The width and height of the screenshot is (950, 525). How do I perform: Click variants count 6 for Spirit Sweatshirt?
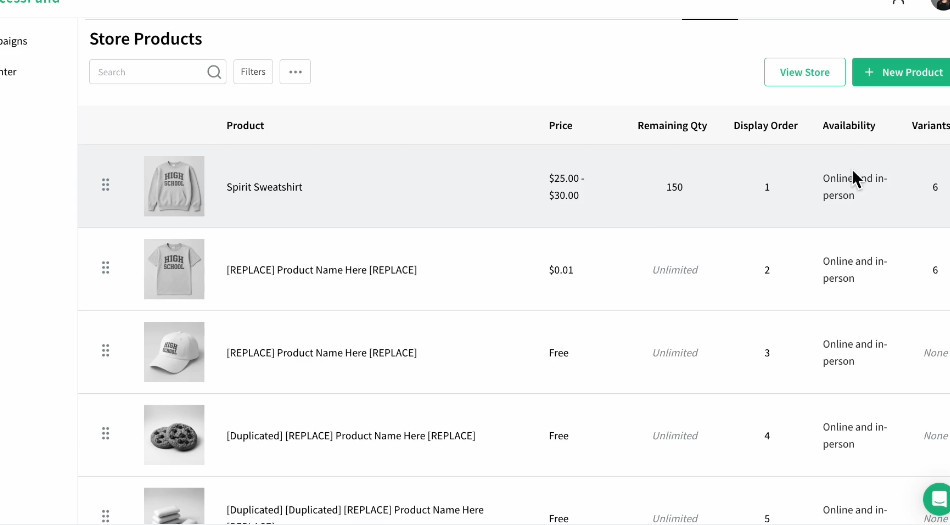tap(935, 187)
